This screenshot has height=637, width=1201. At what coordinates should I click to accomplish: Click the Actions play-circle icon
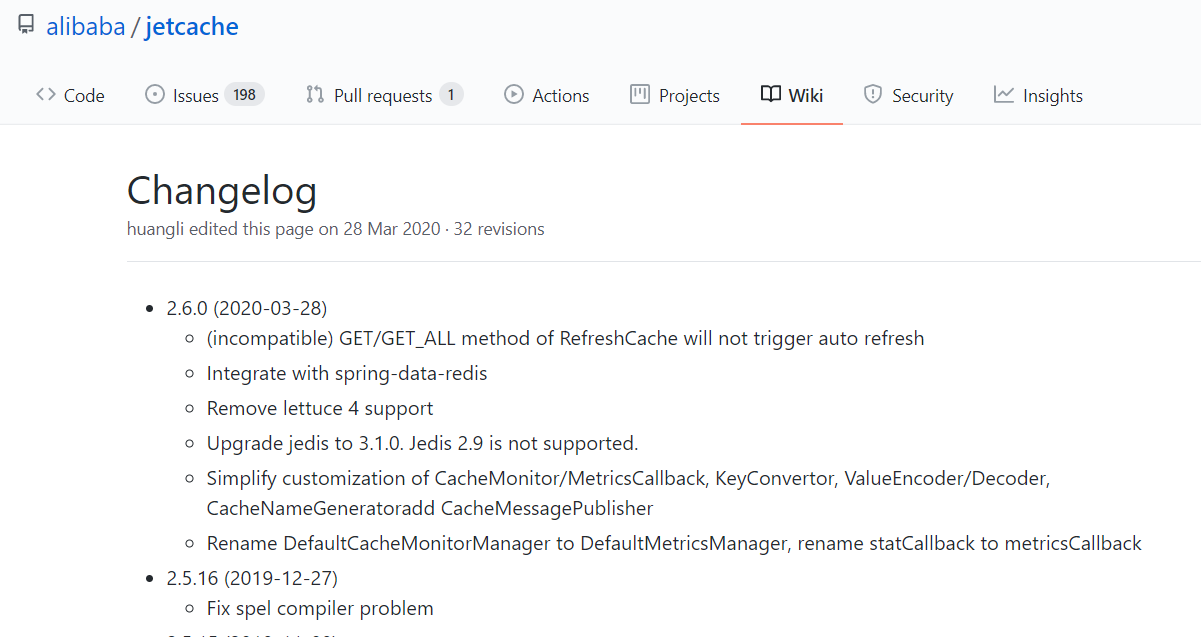click(514, 95)
